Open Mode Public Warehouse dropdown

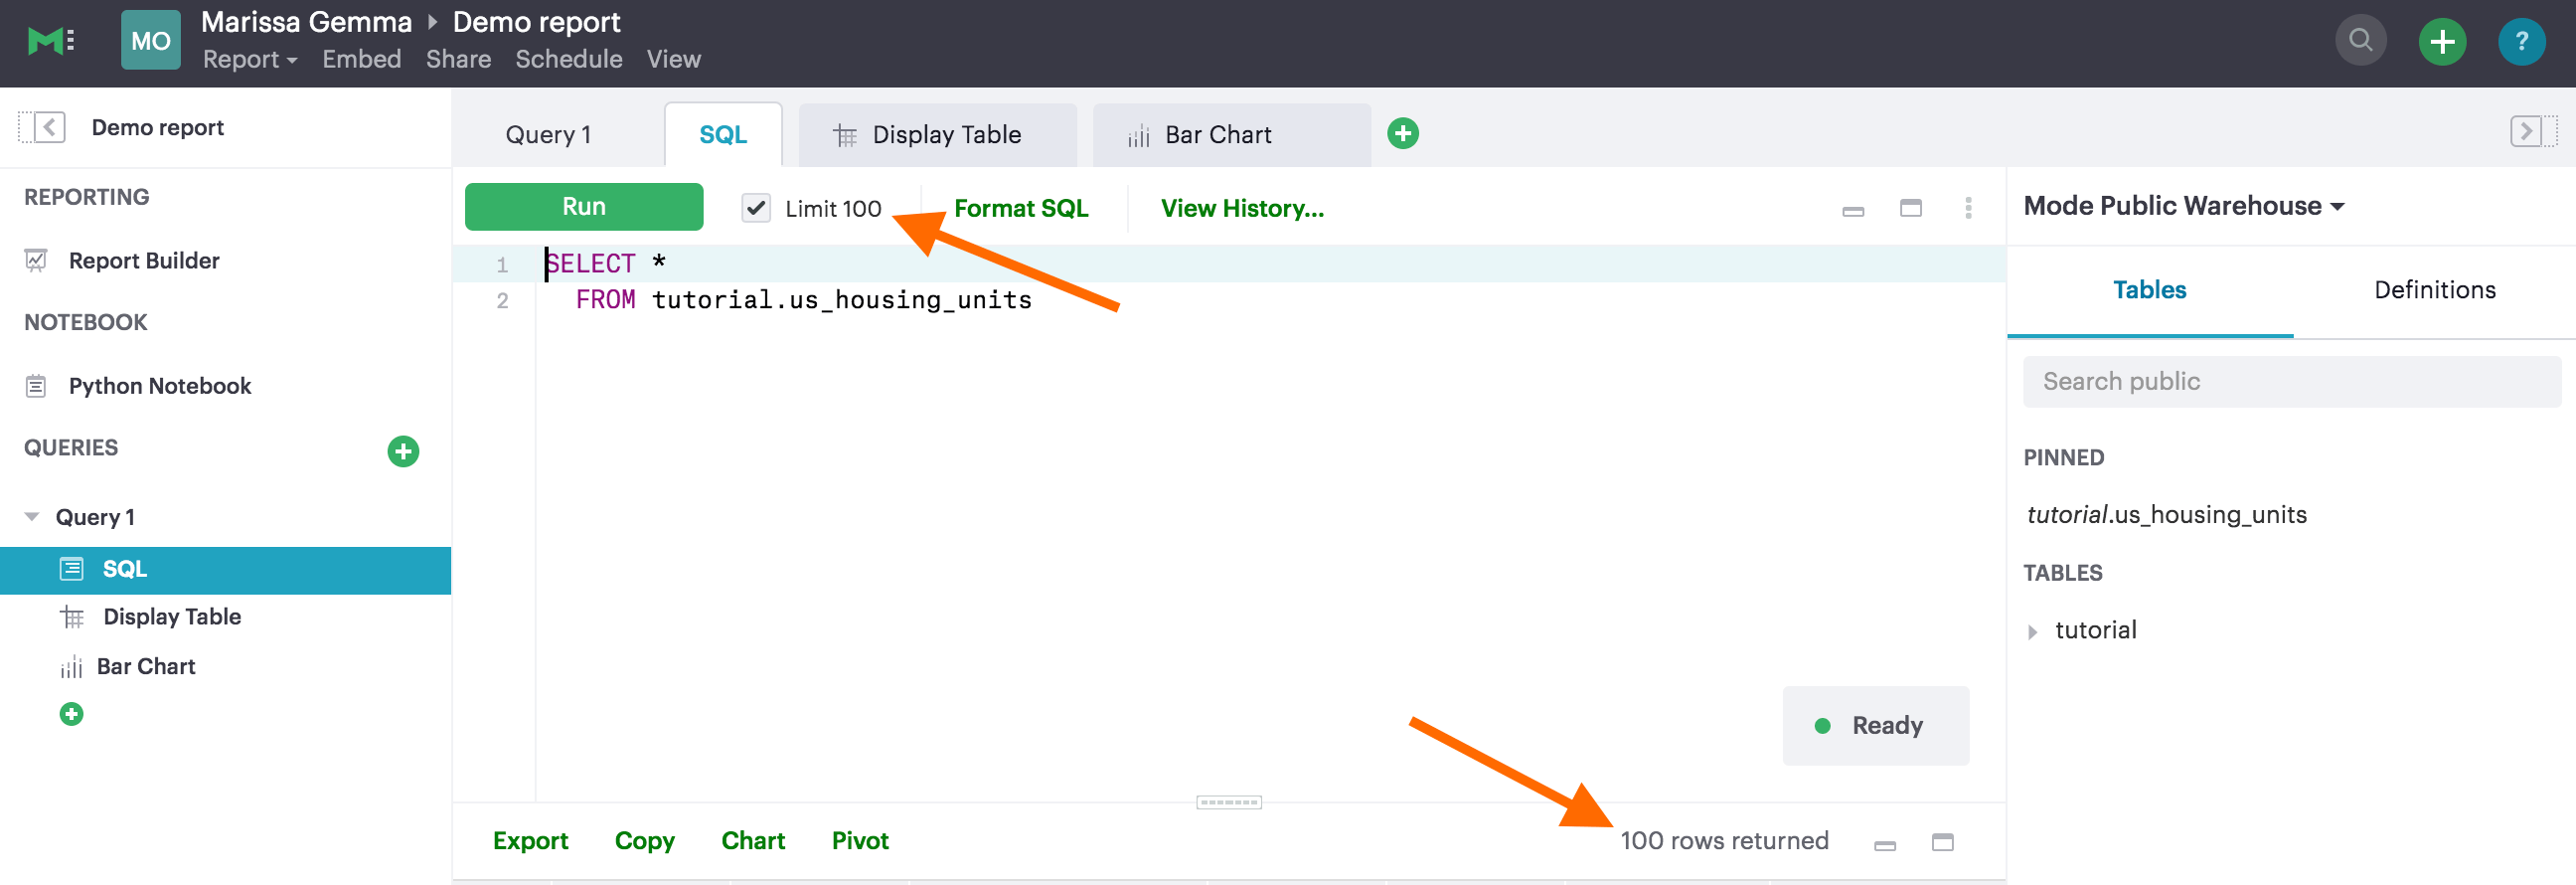[x=2184, y=205]
